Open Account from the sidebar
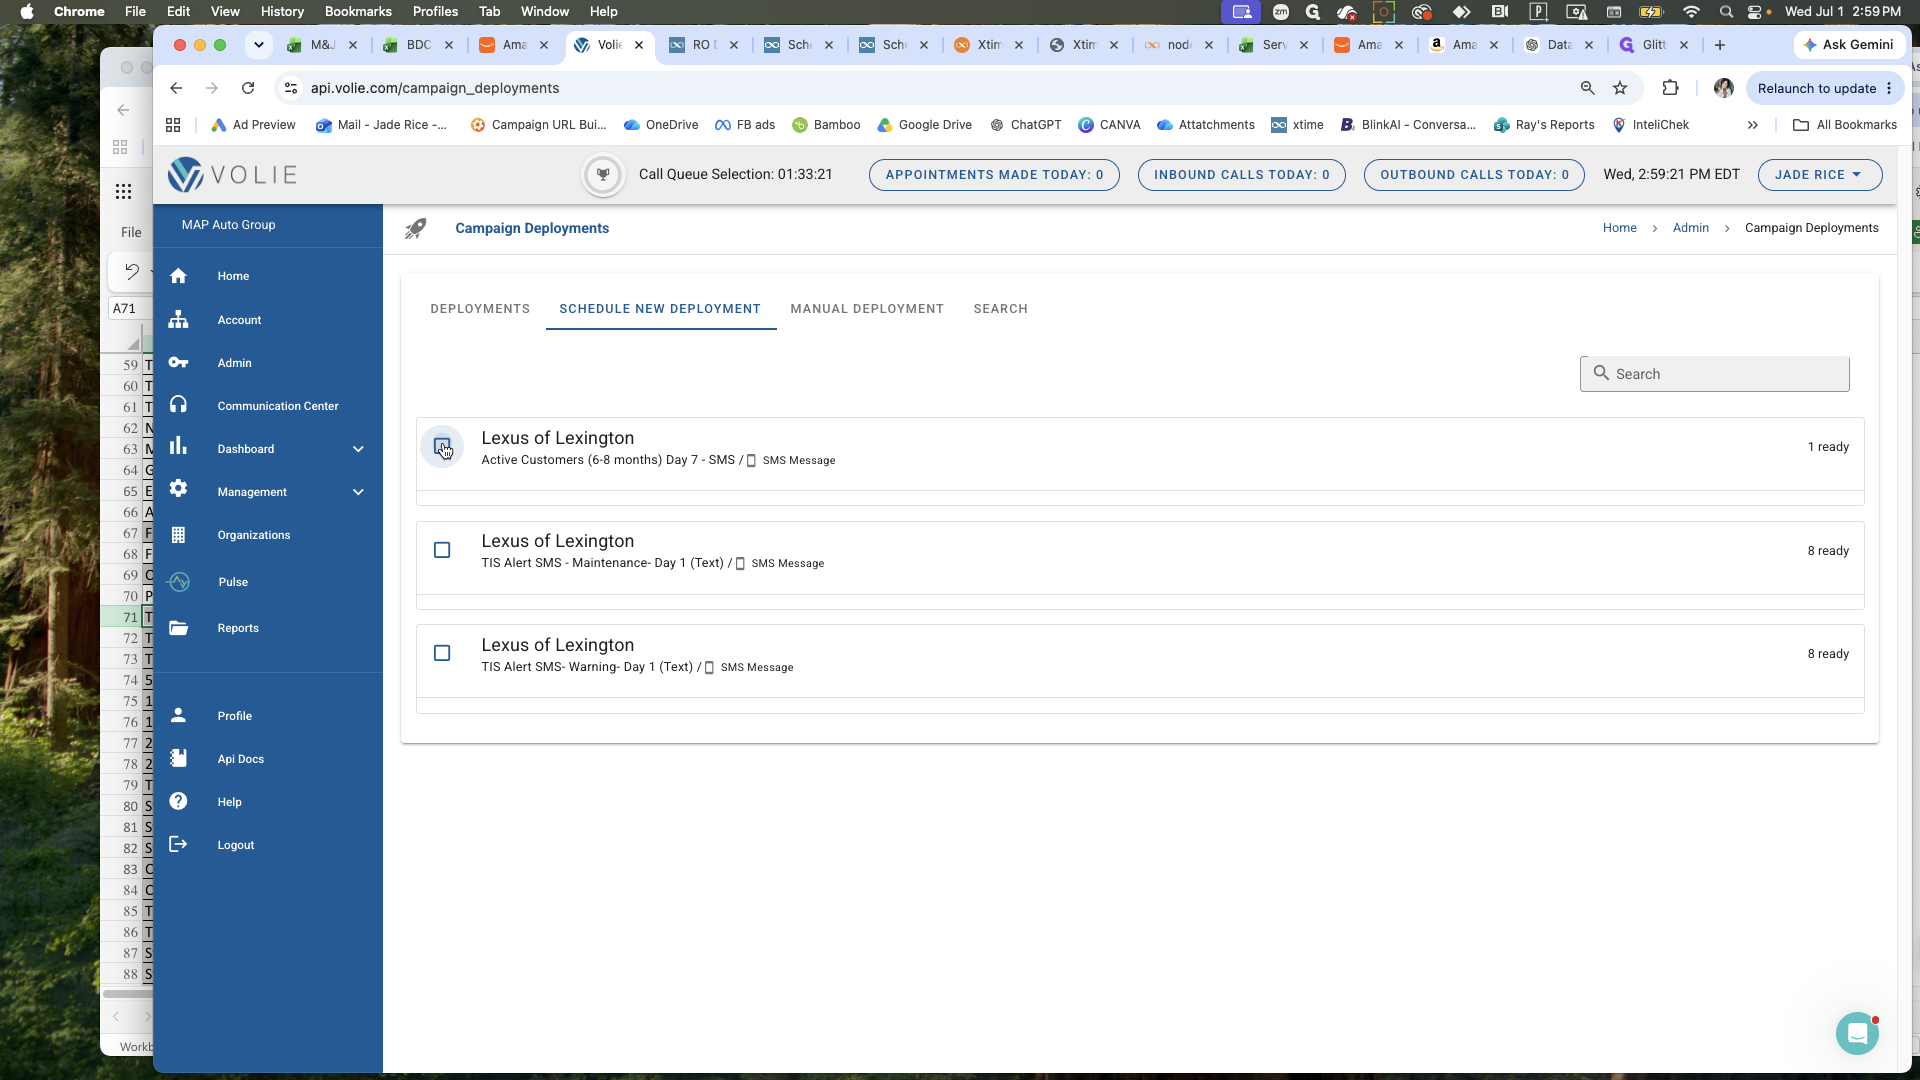 [239, 320]
